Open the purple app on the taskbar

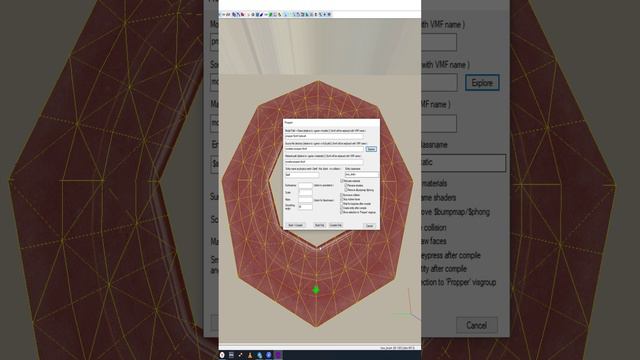(x=278, y=355)
